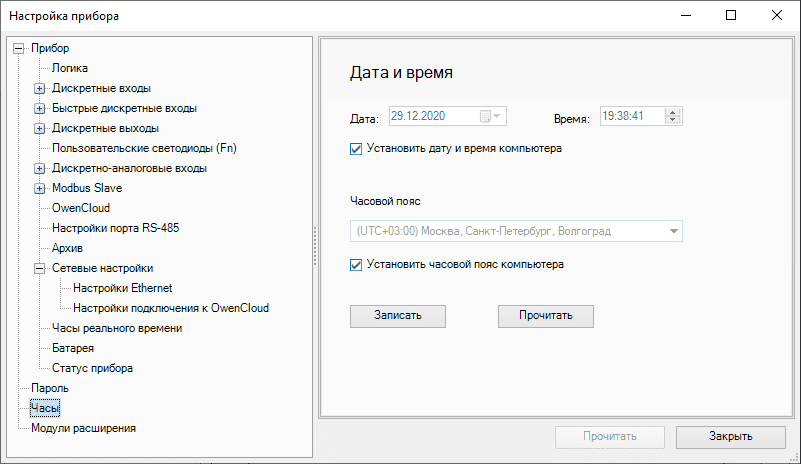Open the time zone dropdown list

[674, 232]
